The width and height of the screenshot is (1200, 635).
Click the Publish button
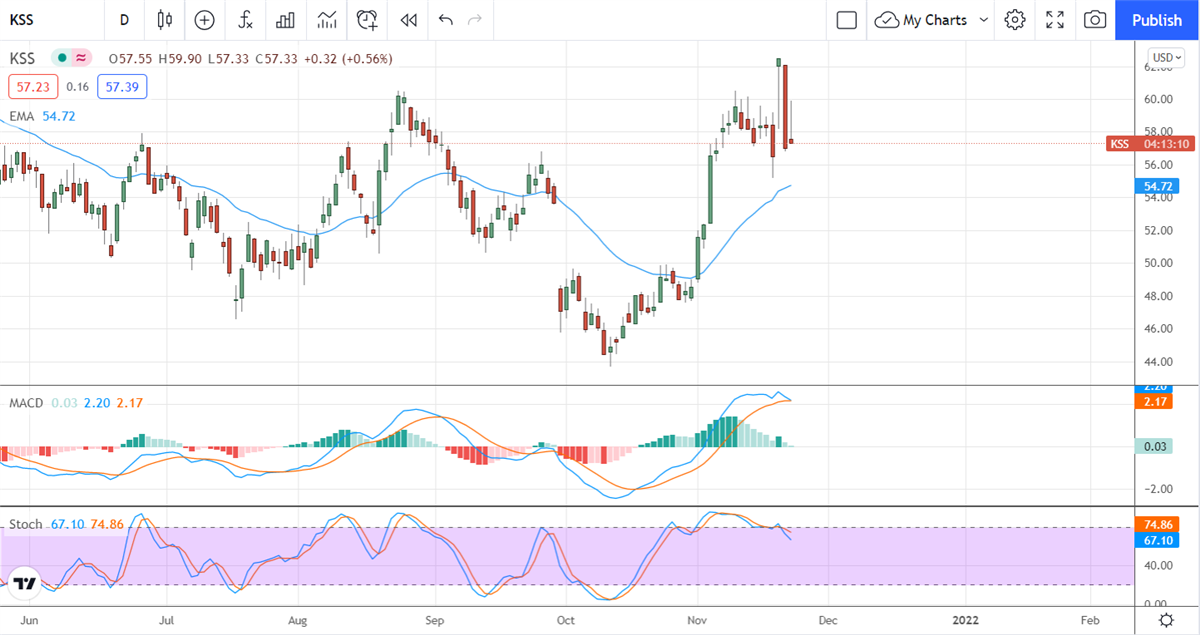click(x=1157, y=20)
